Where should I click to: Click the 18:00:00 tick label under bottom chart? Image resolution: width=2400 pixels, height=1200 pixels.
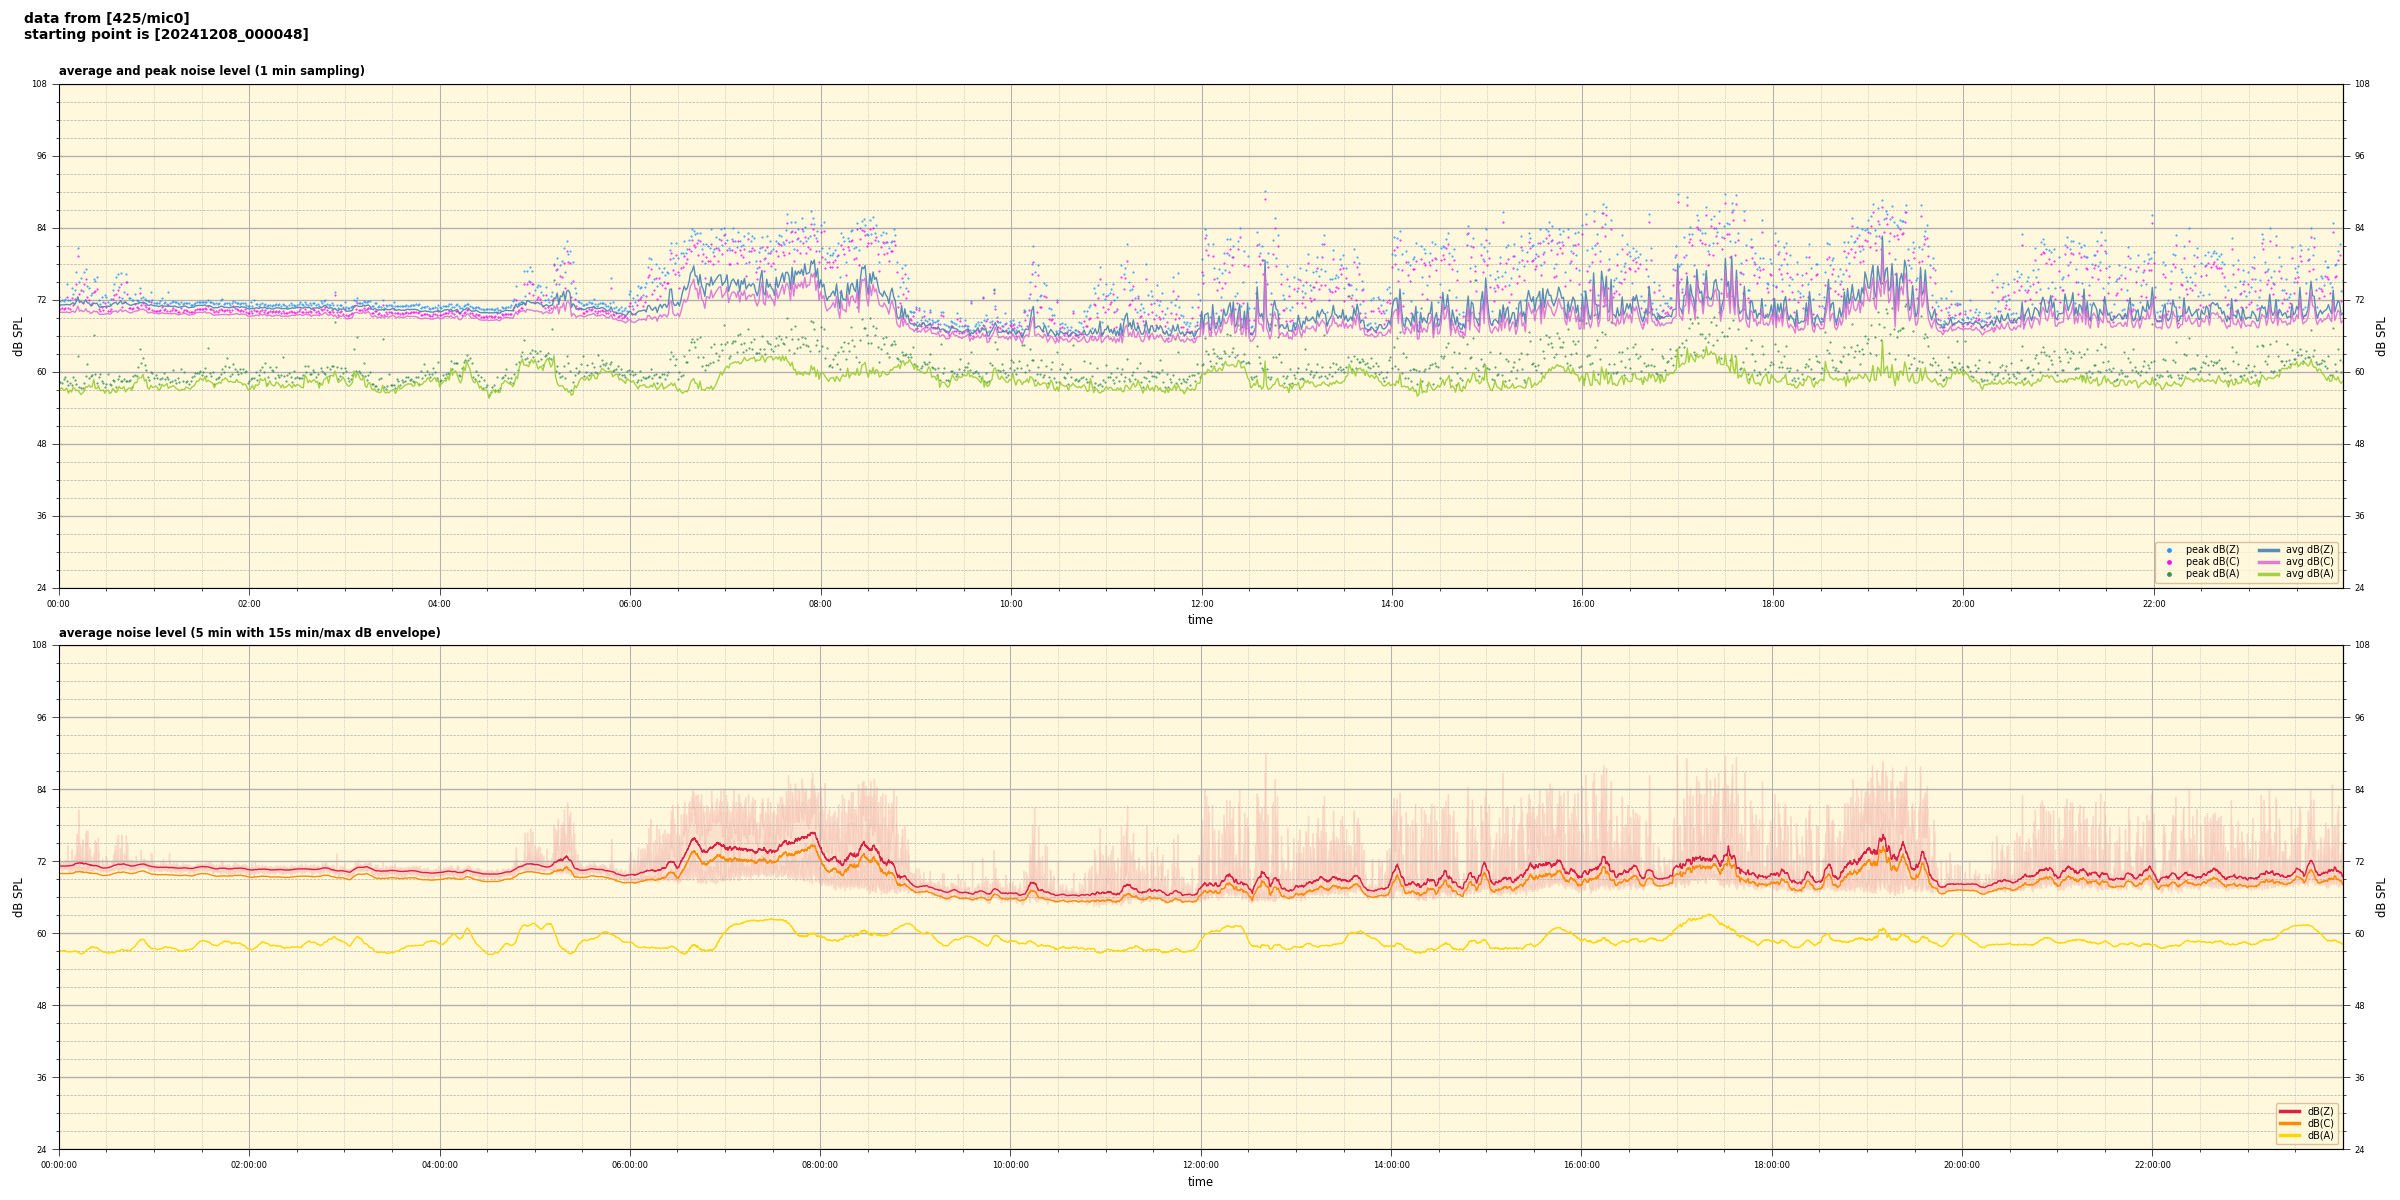[1772, 1165]
